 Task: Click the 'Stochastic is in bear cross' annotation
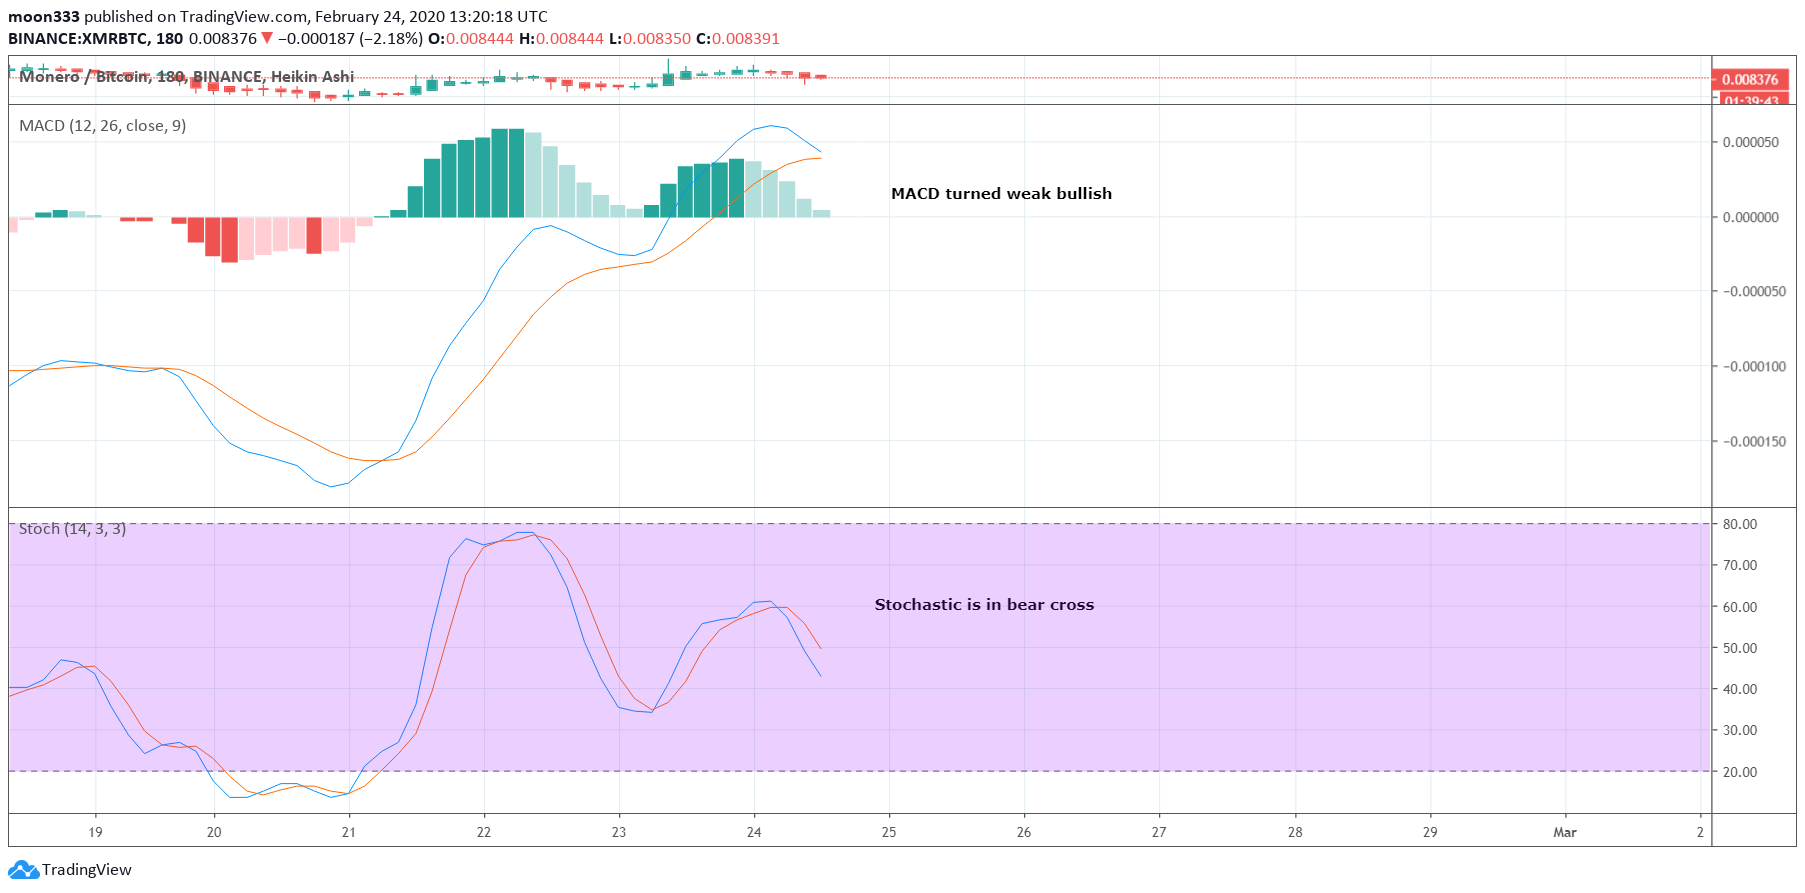point(984,605)
